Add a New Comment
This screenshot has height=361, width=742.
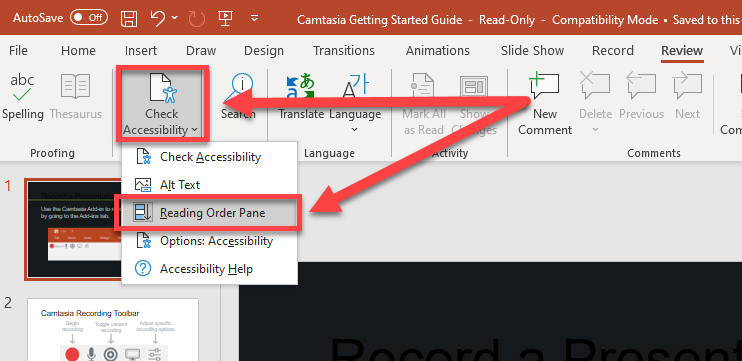[545, 104]
